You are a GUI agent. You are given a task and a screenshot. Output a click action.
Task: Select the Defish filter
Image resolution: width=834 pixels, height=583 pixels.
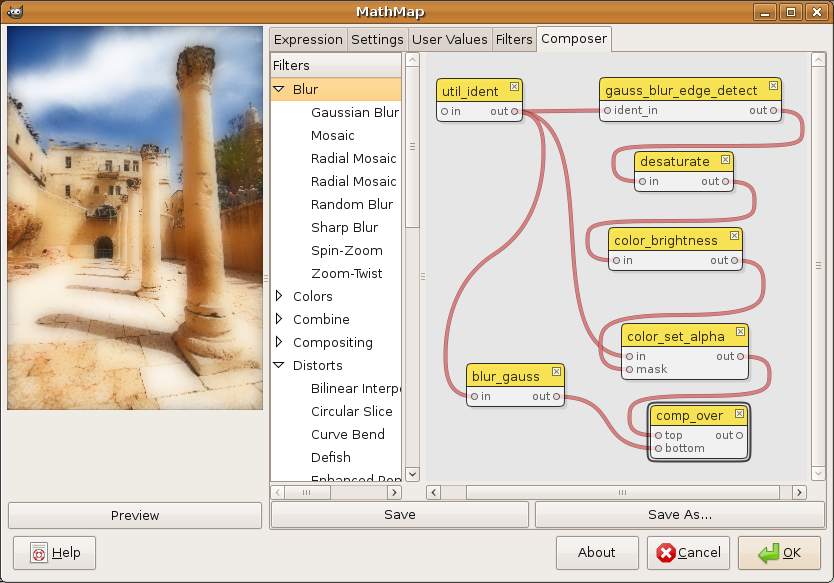(x=330, y=457)
